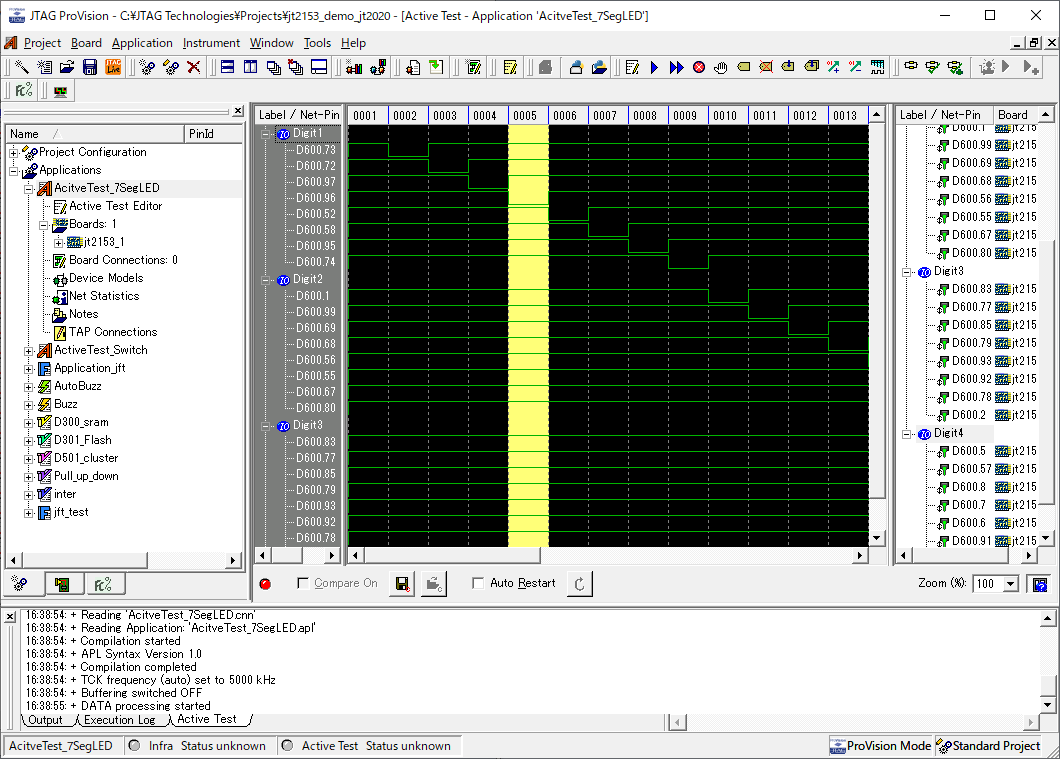Click the red X delete toolbar icon

click(194, 67)
